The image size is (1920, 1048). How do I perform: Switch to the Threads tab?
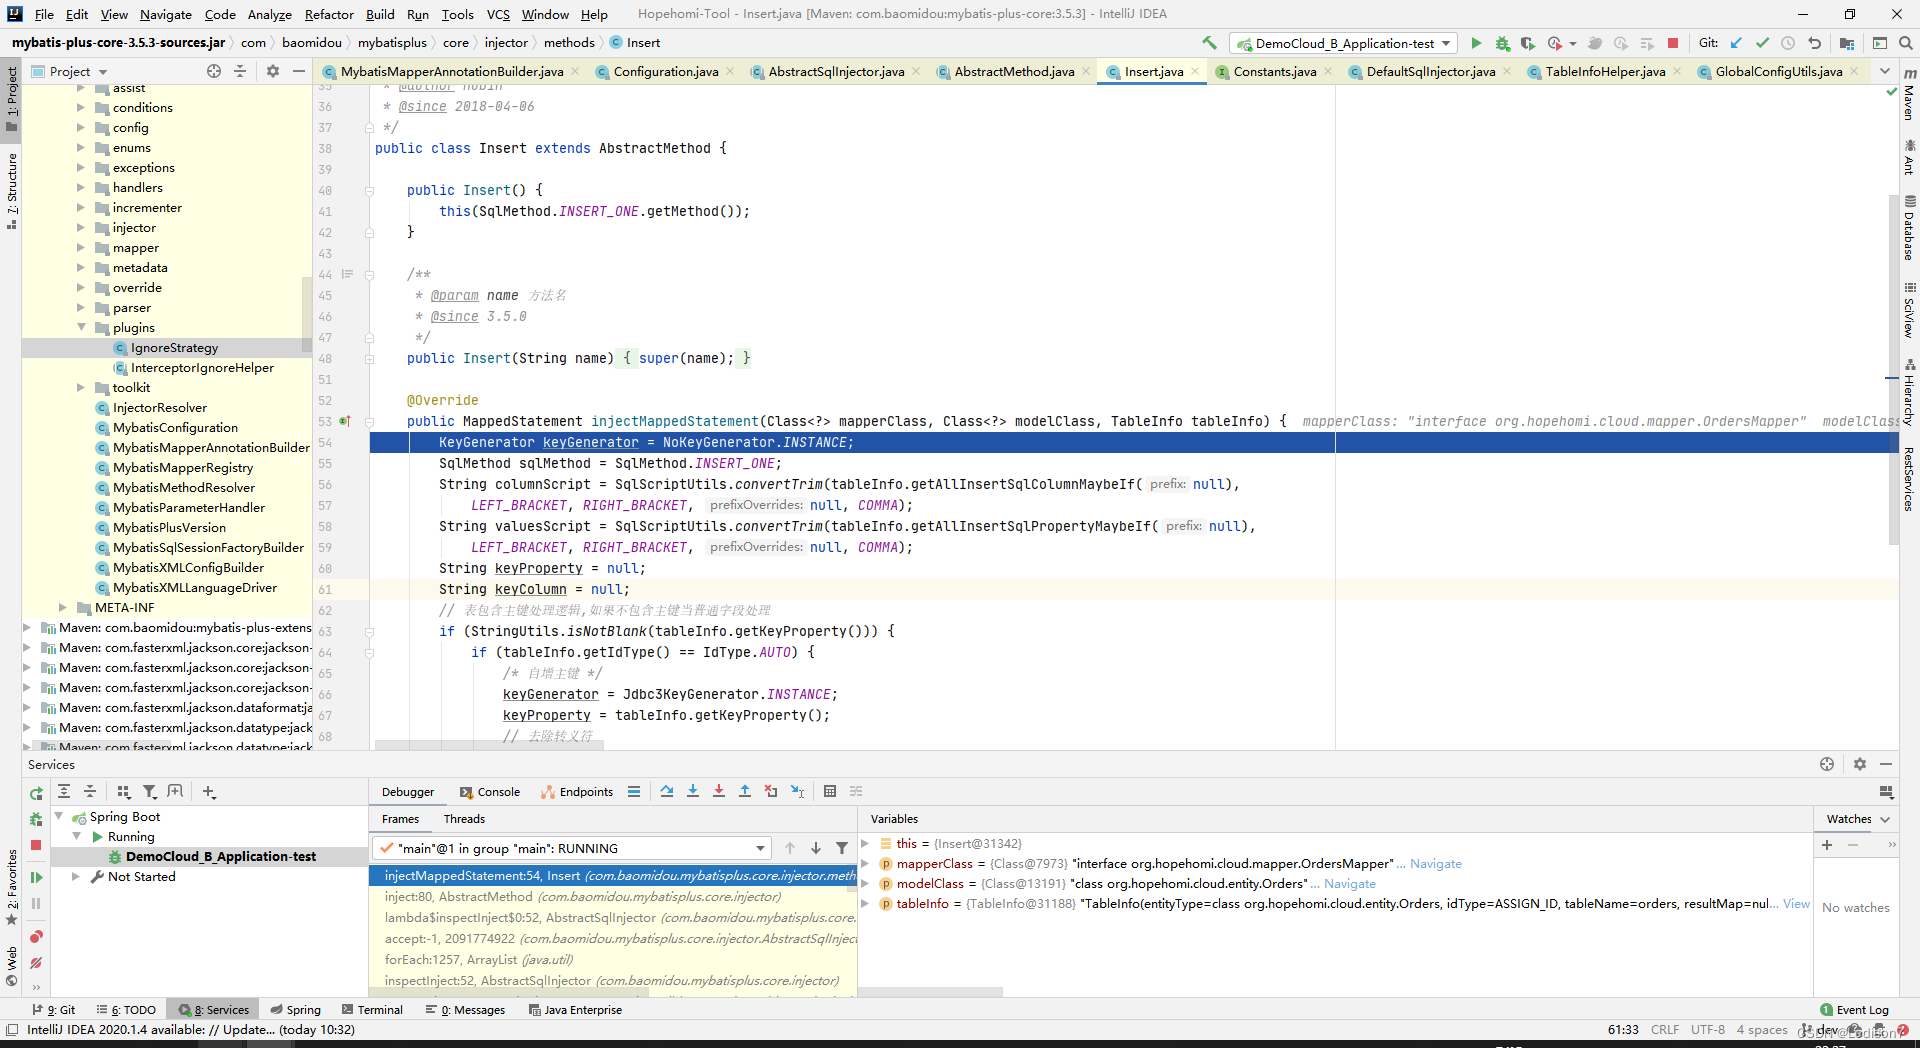(x=464, y=819)
